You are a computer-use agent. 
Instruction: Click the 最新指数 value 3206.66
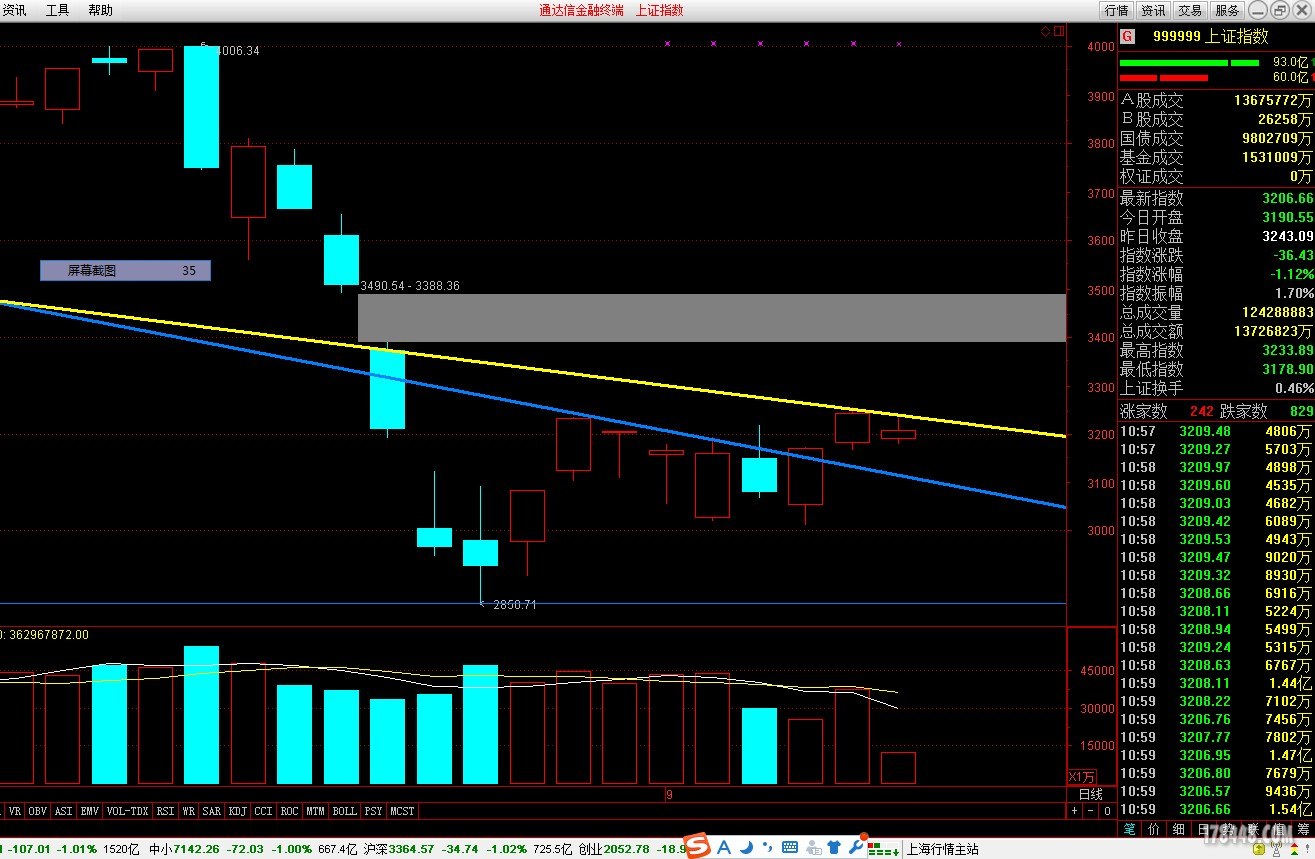[1287, 199]
